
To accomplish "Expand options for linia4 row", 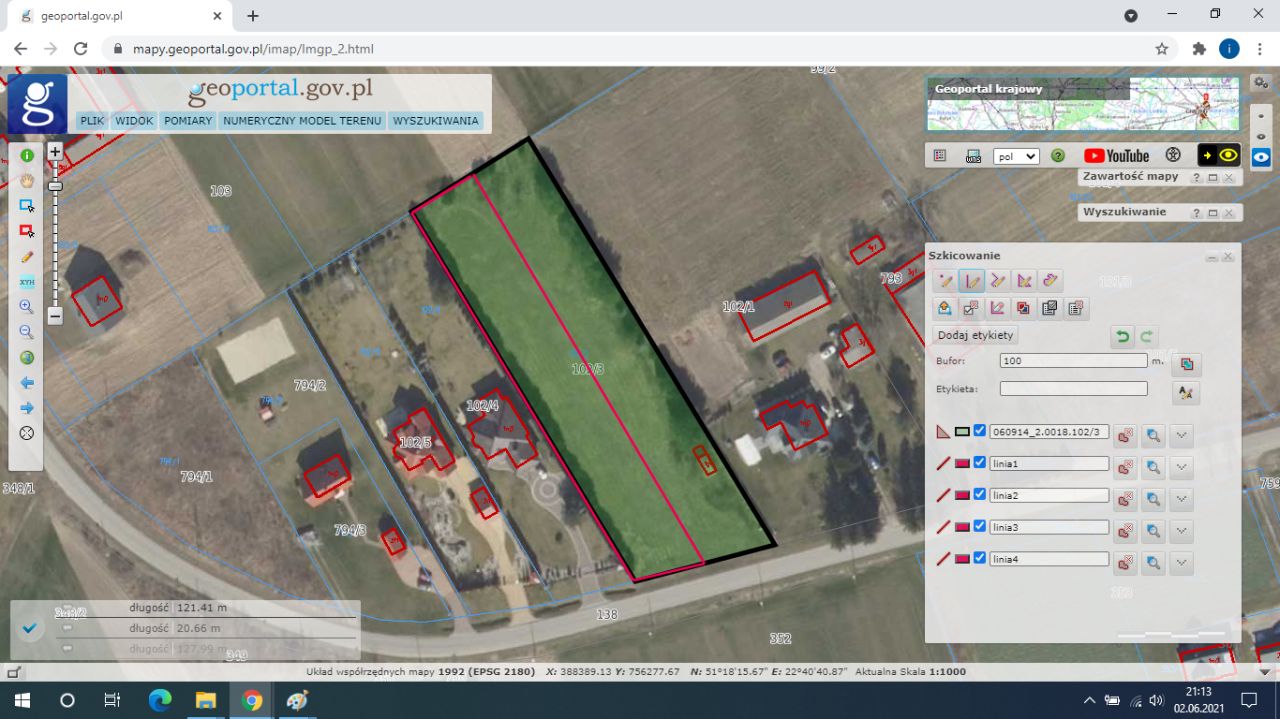I will click(x=1182, y=562).
